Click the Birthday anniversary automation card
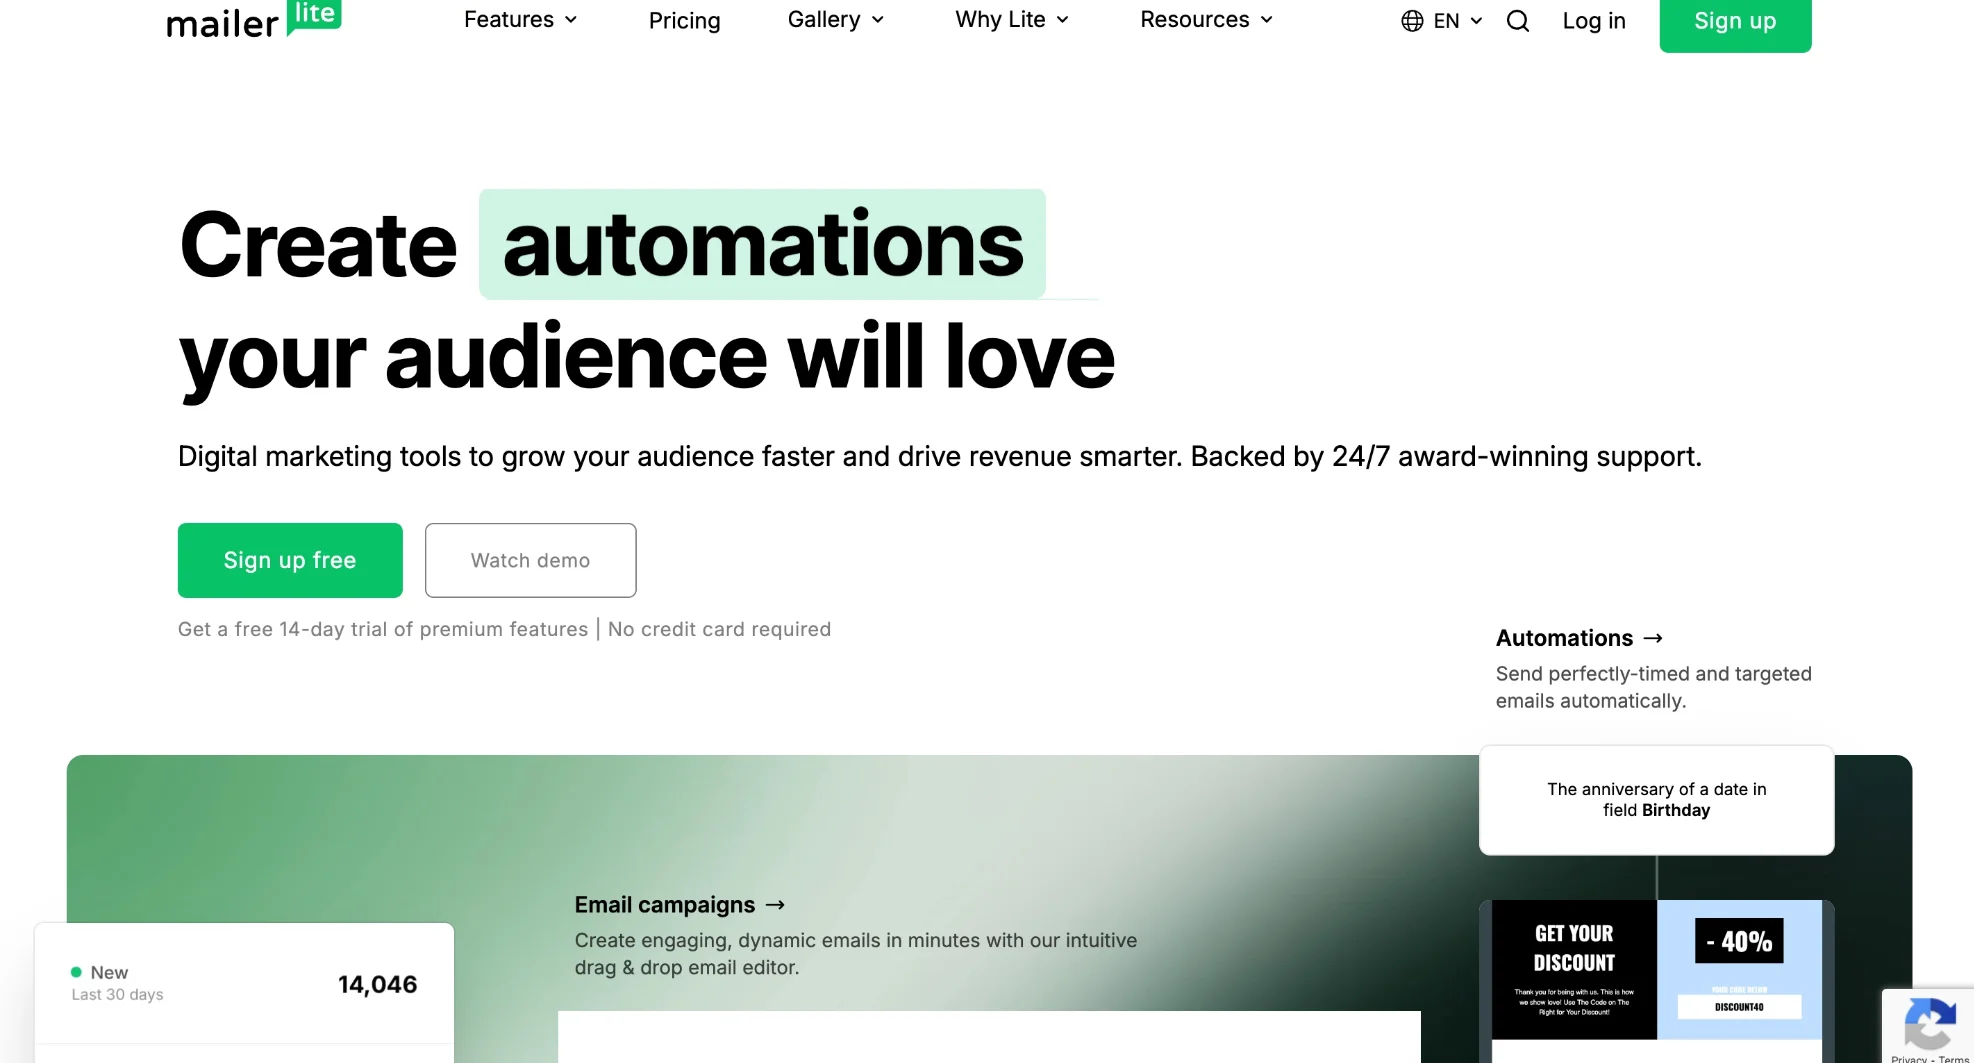1974x1063 pixels. pos(1655,799)
